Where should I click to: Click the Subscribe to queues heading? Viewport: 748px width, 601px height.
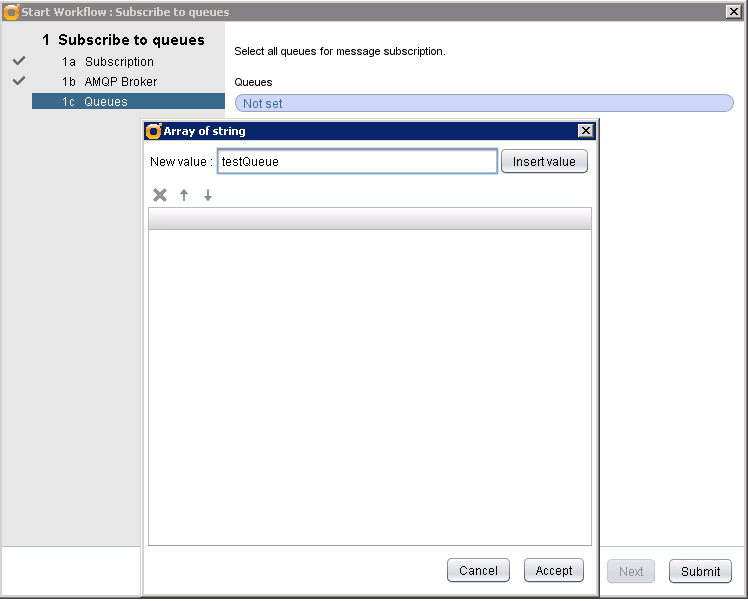tap(130, 41)
